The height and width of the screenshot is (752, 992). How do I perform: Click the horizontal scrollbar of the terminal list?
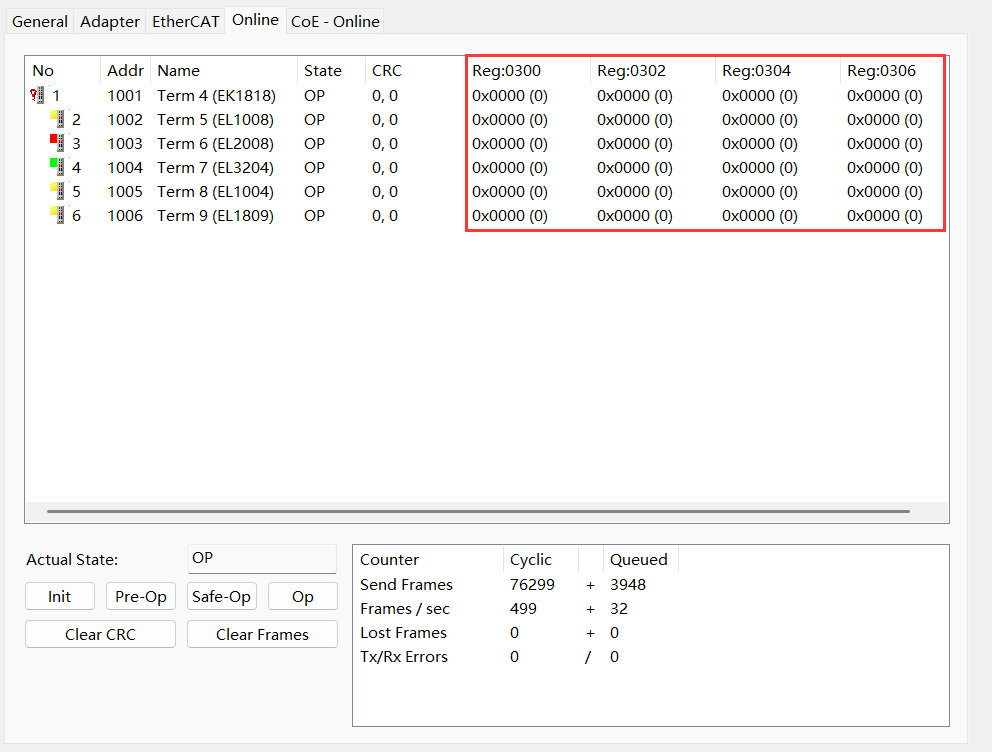pyautogui.click(x=478, y=511)
